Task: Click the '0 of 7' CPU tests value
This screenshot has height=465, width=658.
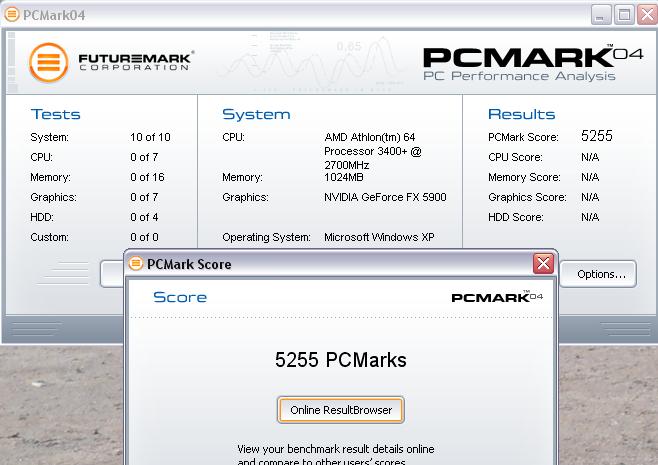Action: [144, 157]
